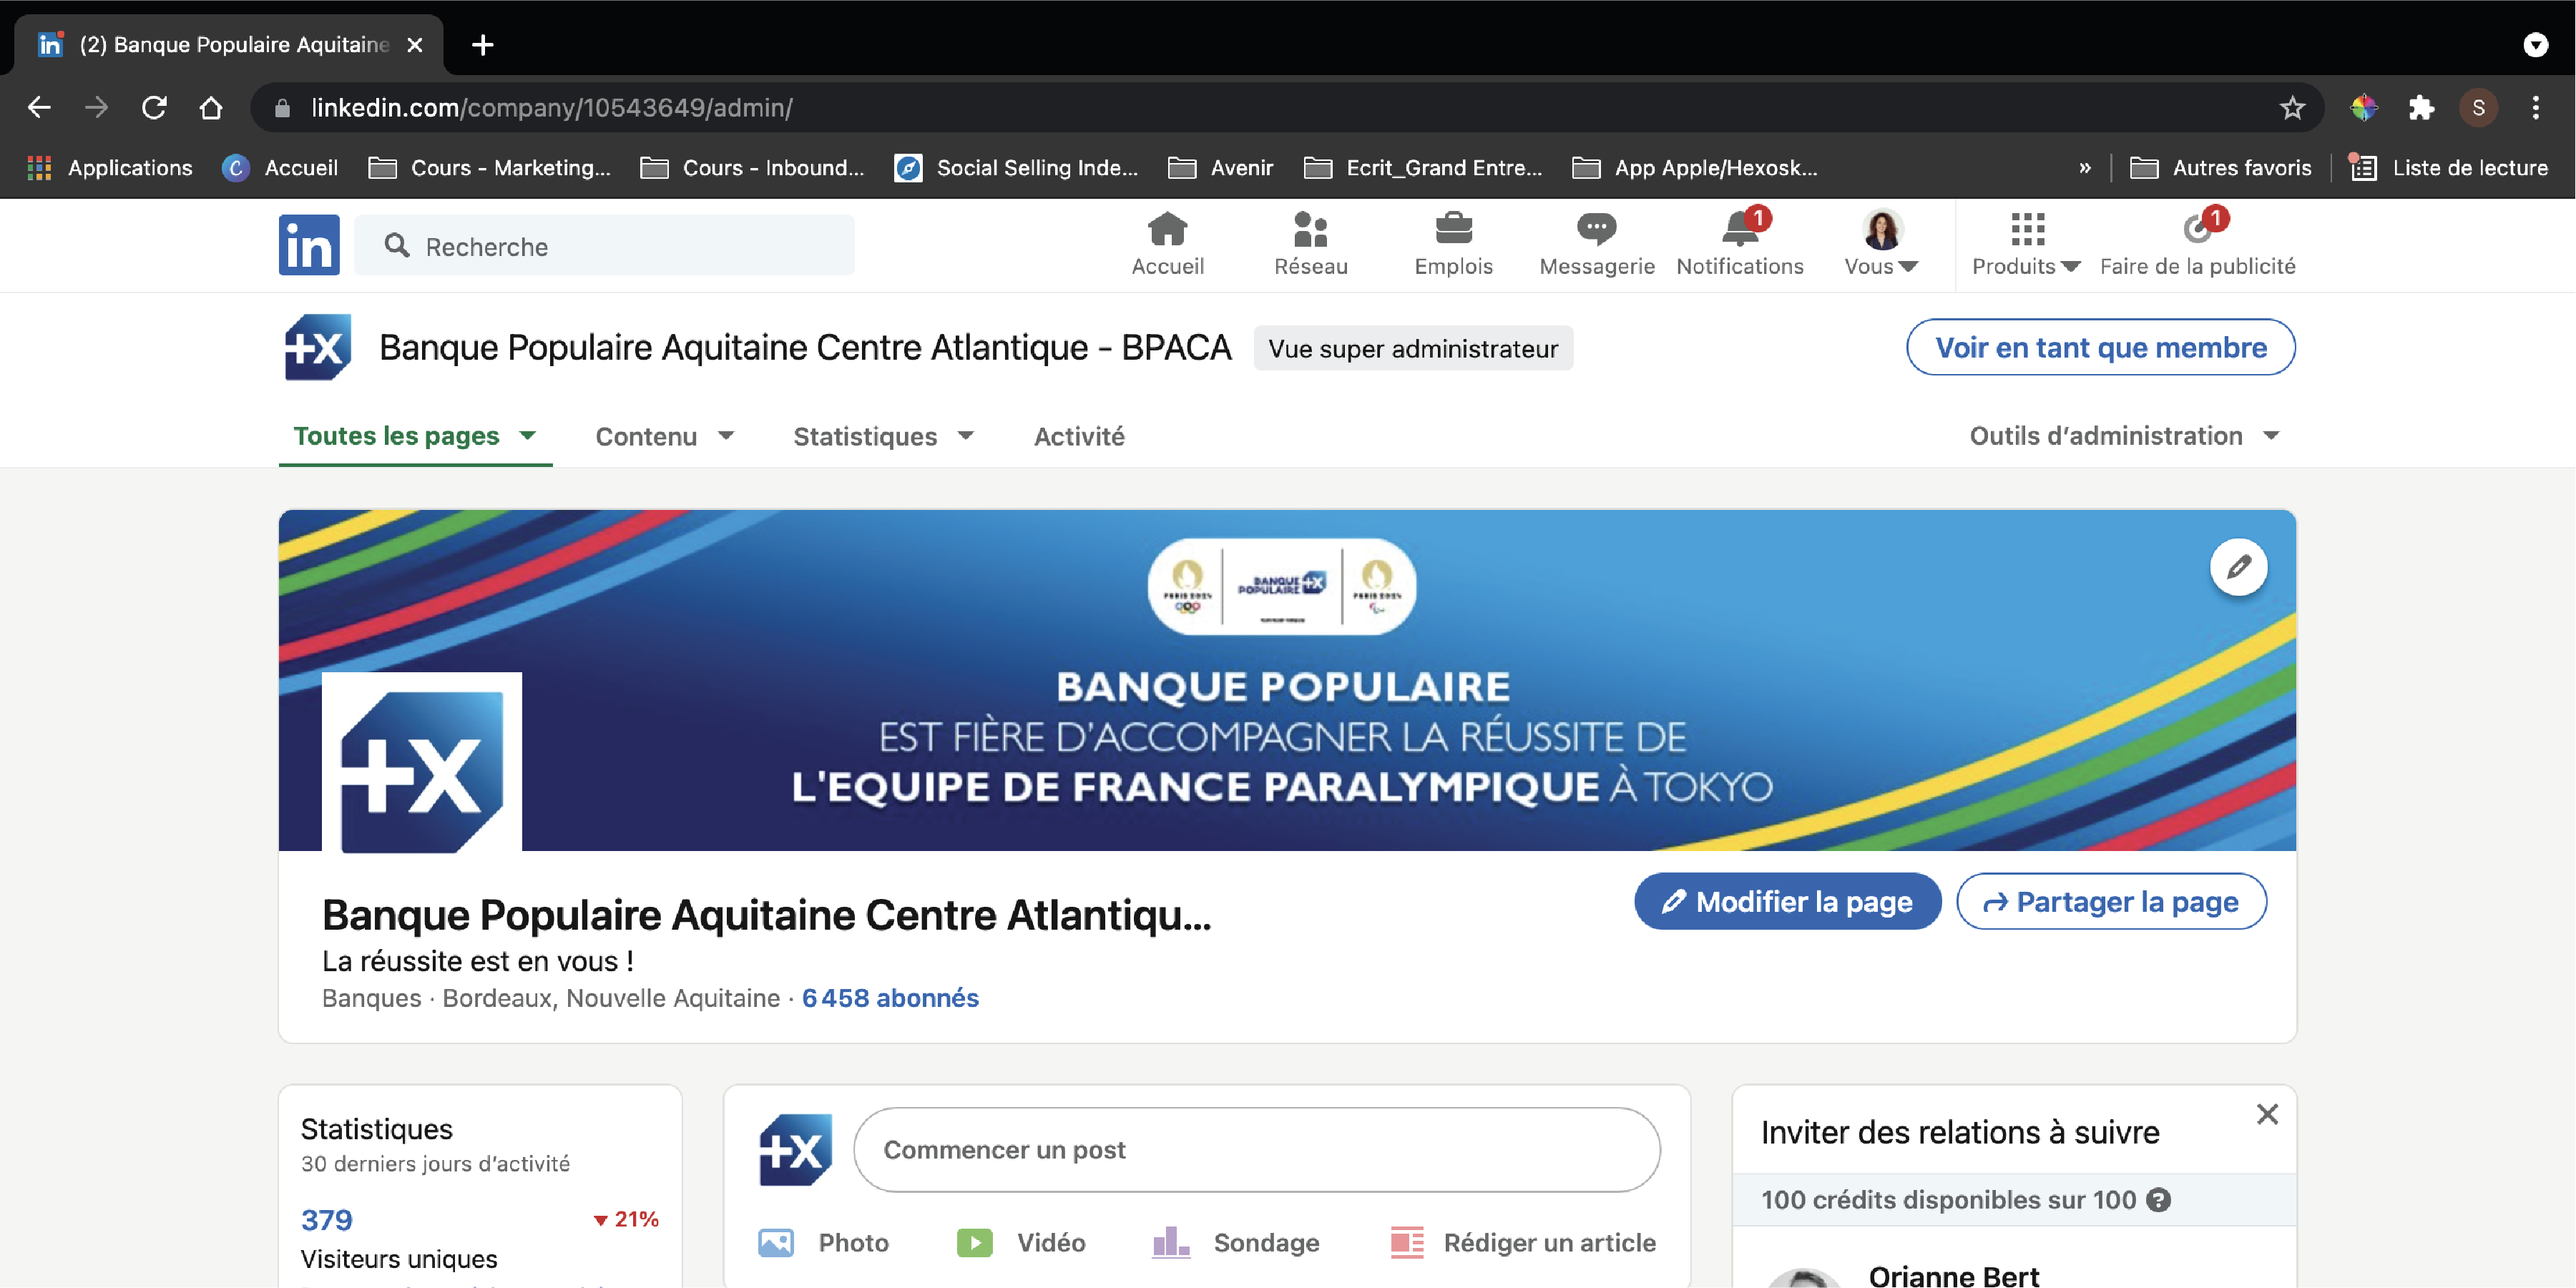
Task: Open Chrome extensions puzzle icon
Action: [x=2421, y=107]
